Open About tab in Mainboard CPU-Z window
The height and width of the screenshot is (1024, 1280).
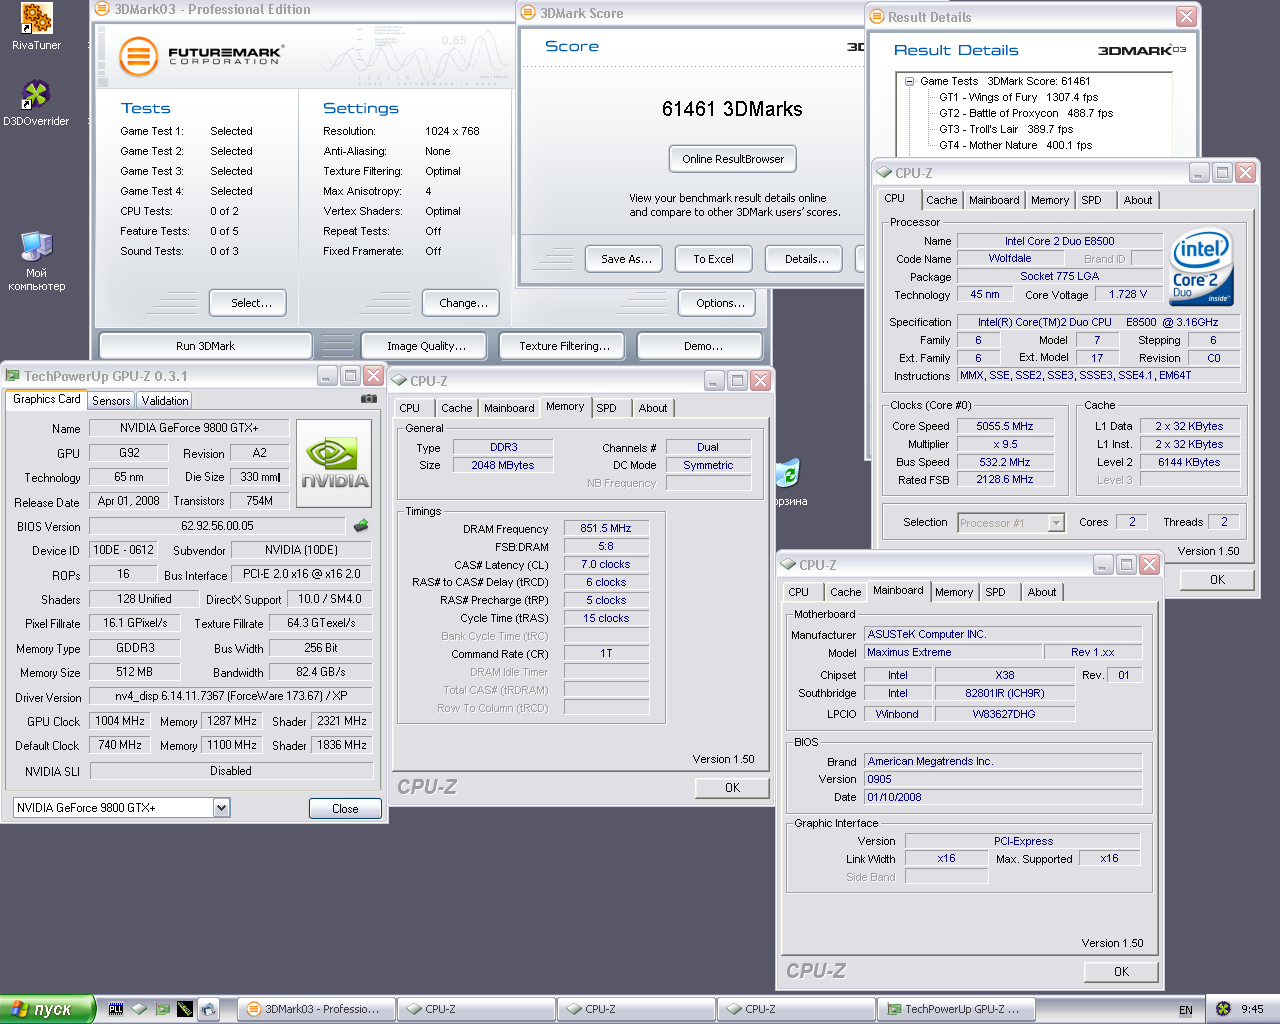pos(1042,592)
